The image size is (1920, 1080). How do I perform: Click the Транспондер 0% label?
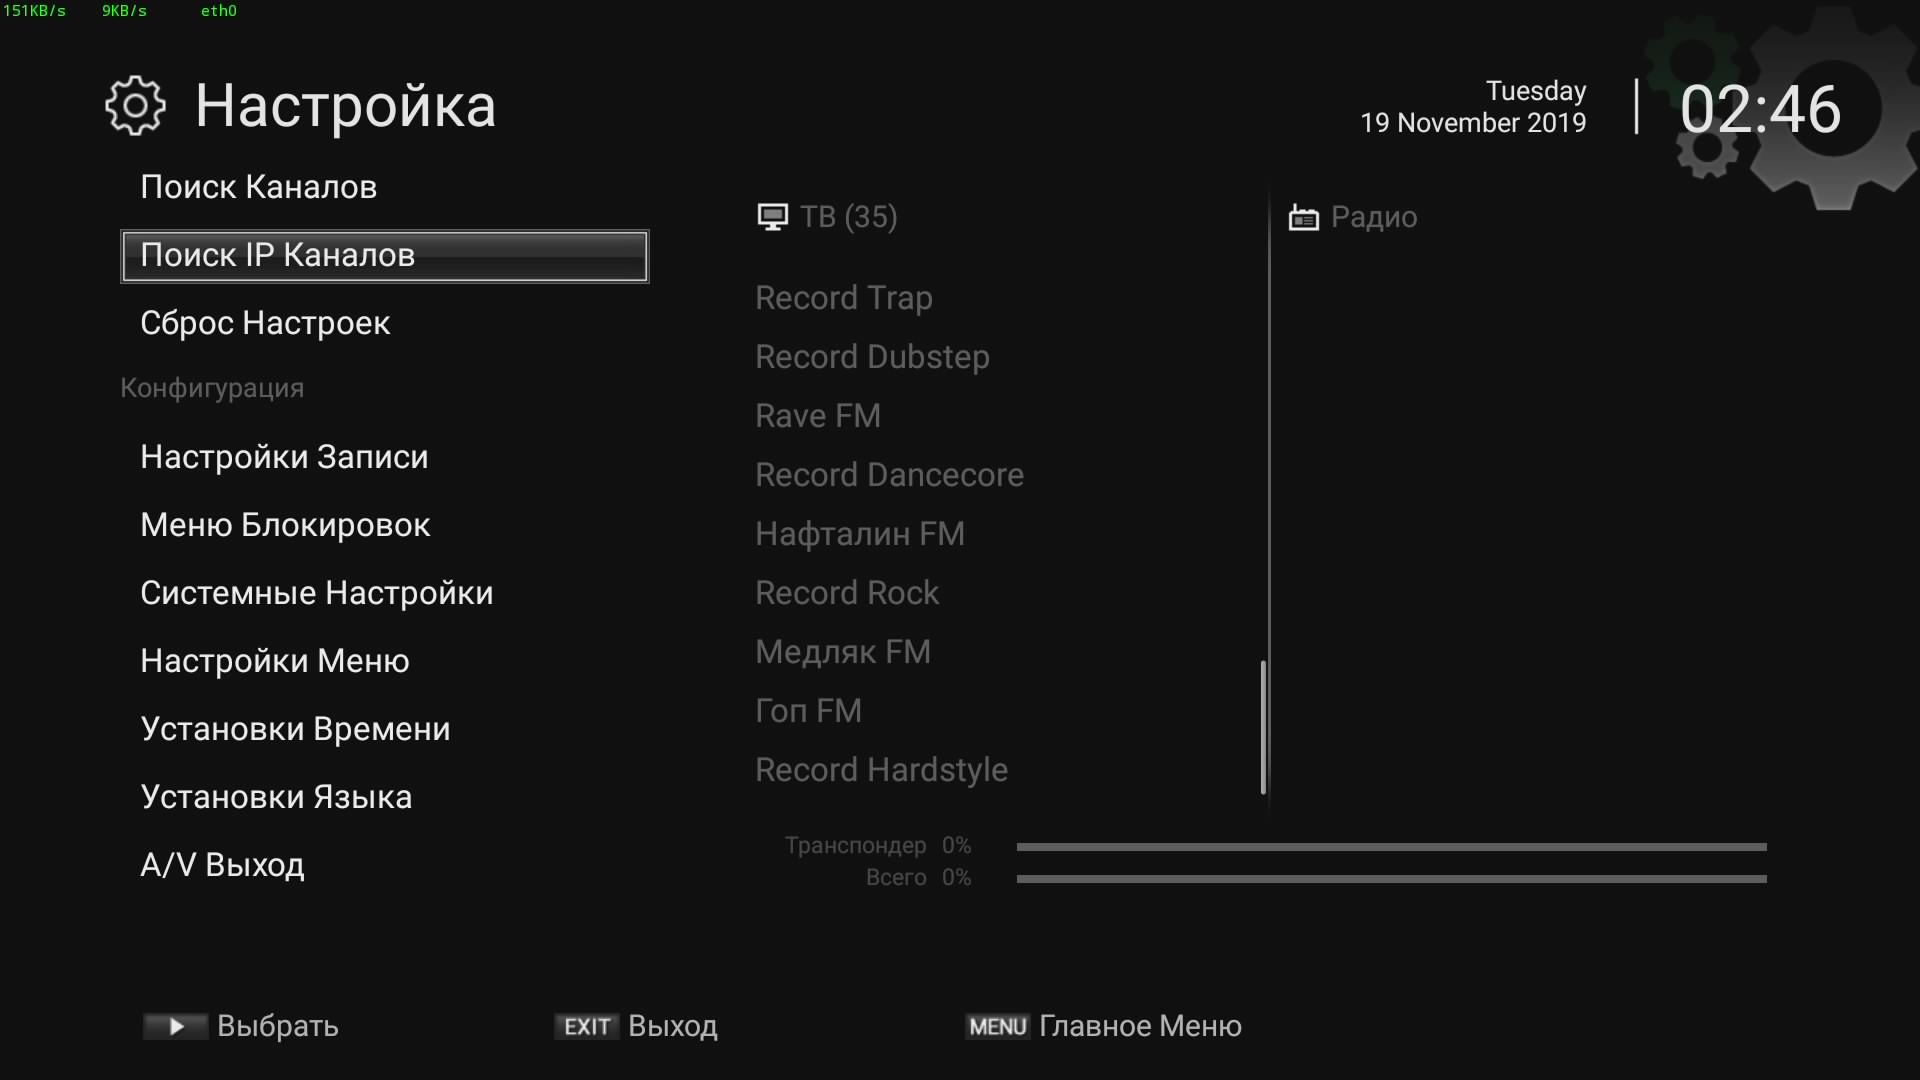878,846
